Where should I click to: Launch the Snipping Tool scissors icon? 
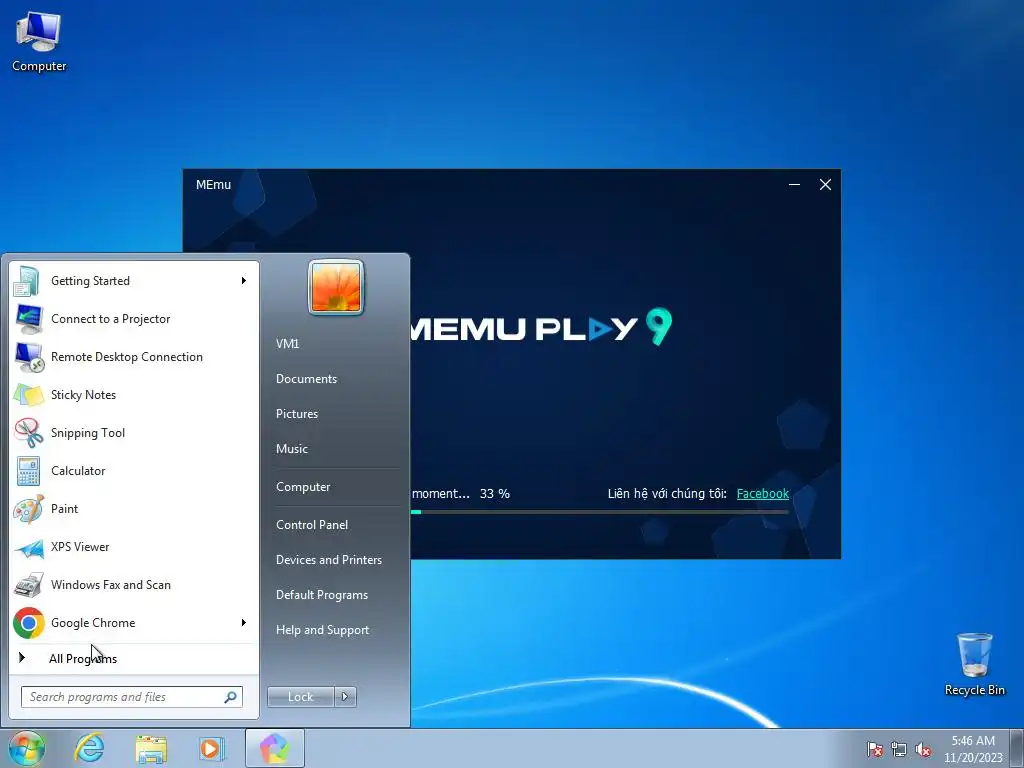click(x=29, y=432)
